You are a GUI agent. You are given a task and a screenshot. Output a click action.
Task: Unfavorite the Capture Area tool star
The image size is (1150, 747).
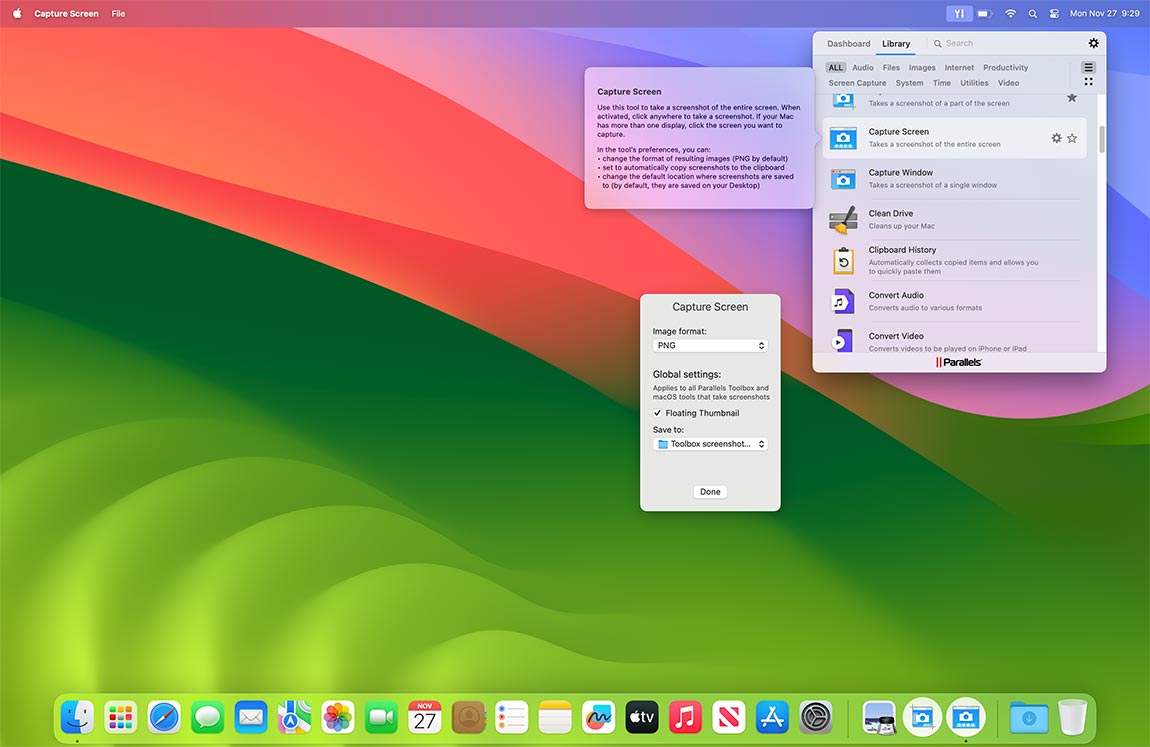tap(1072, 98)
